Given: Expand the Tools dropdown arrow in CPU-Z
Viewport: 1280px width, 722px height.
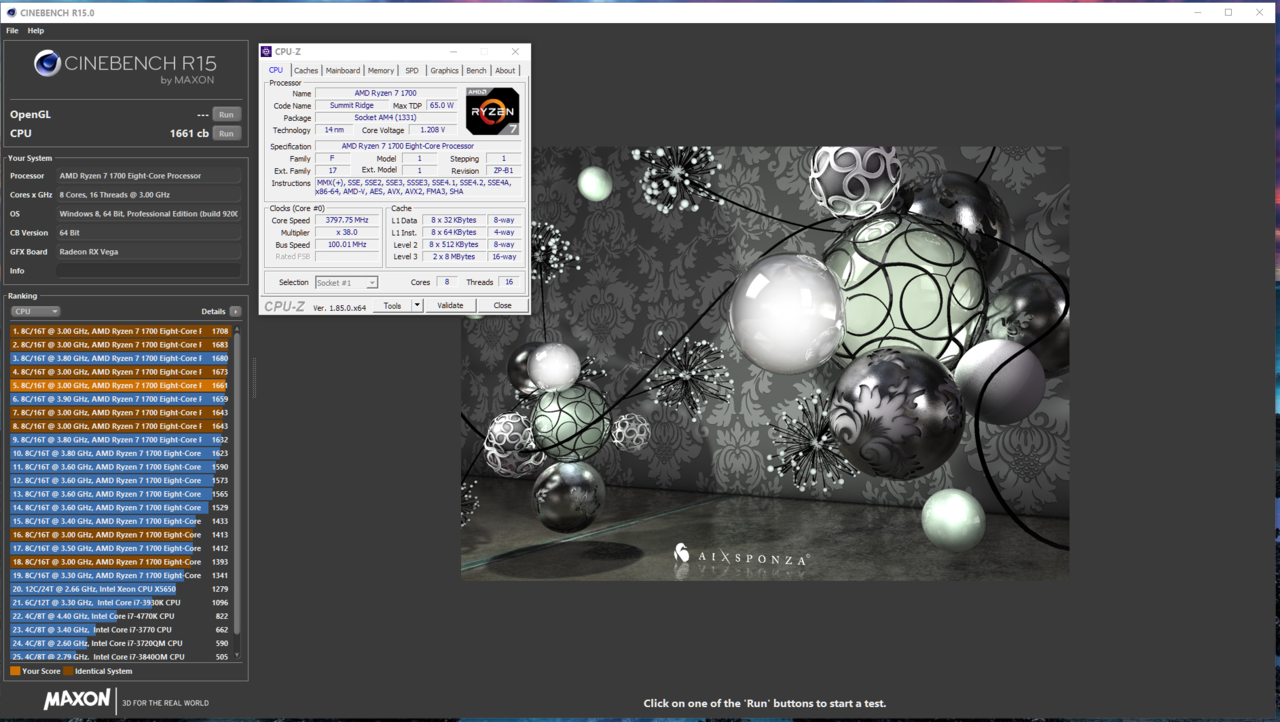Looking at the screenshot, I should point(417,306).
